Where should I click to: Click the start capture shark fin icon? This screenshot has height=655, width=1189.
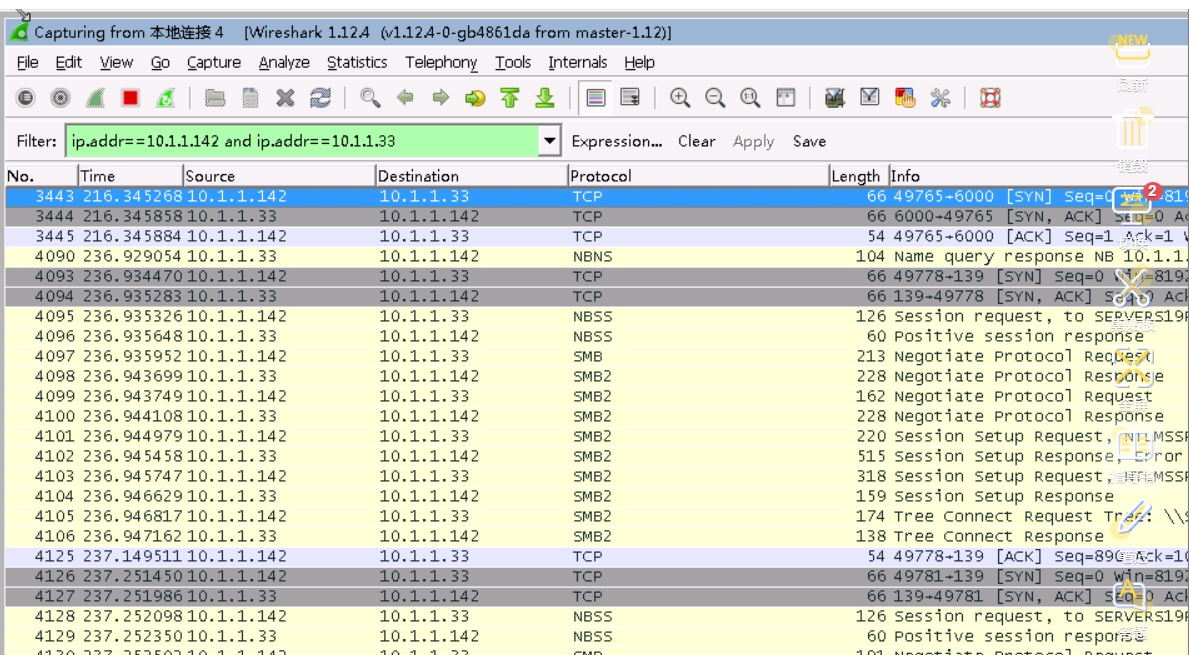pos(96,98)
